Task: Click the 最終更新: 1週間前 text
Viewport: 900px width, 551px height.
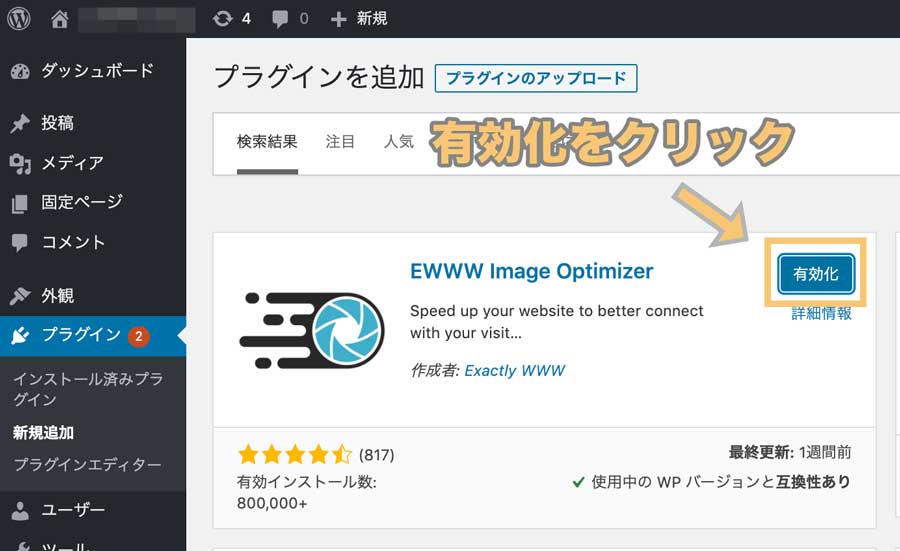Action: tap(790, 452)
